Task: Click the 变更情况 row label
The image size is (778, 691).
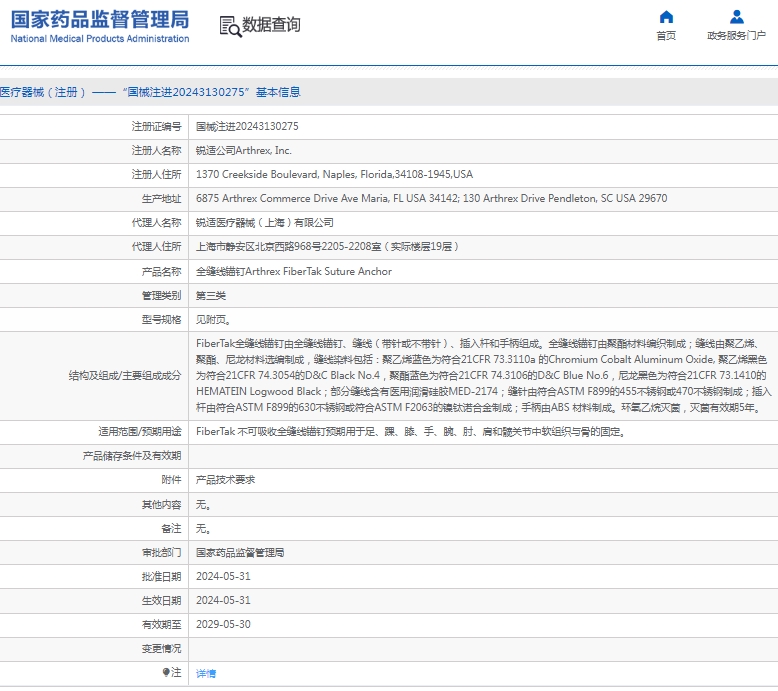Action: tap(161, 648)
